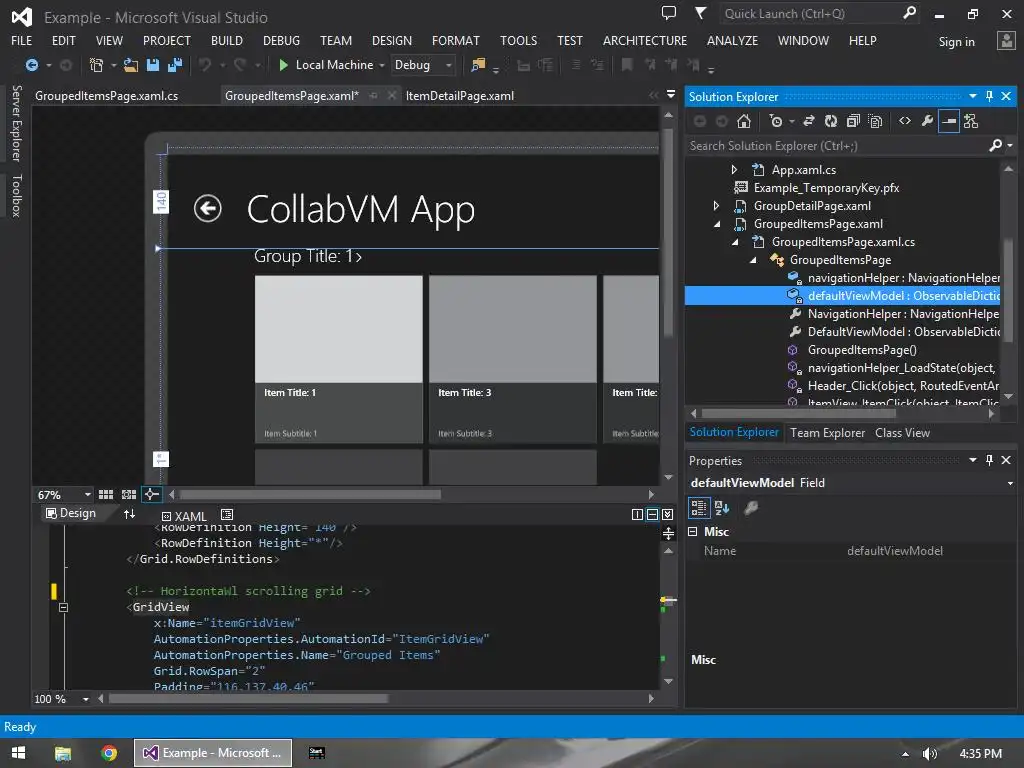Open the account avatar icon next to Sign in

(x=1006, y=40)
